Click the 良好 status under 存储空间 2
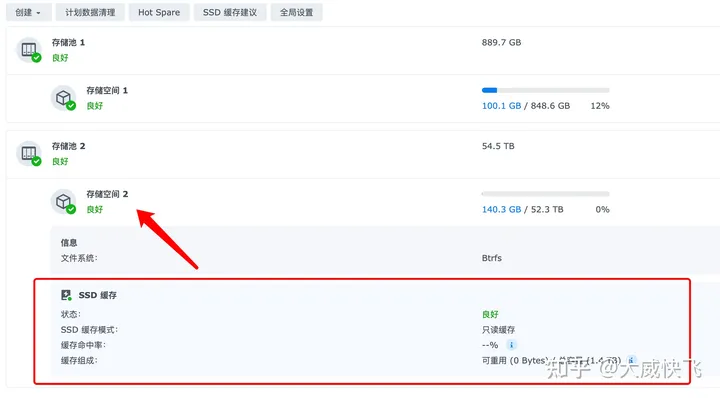720x398 pixels. 95,209
